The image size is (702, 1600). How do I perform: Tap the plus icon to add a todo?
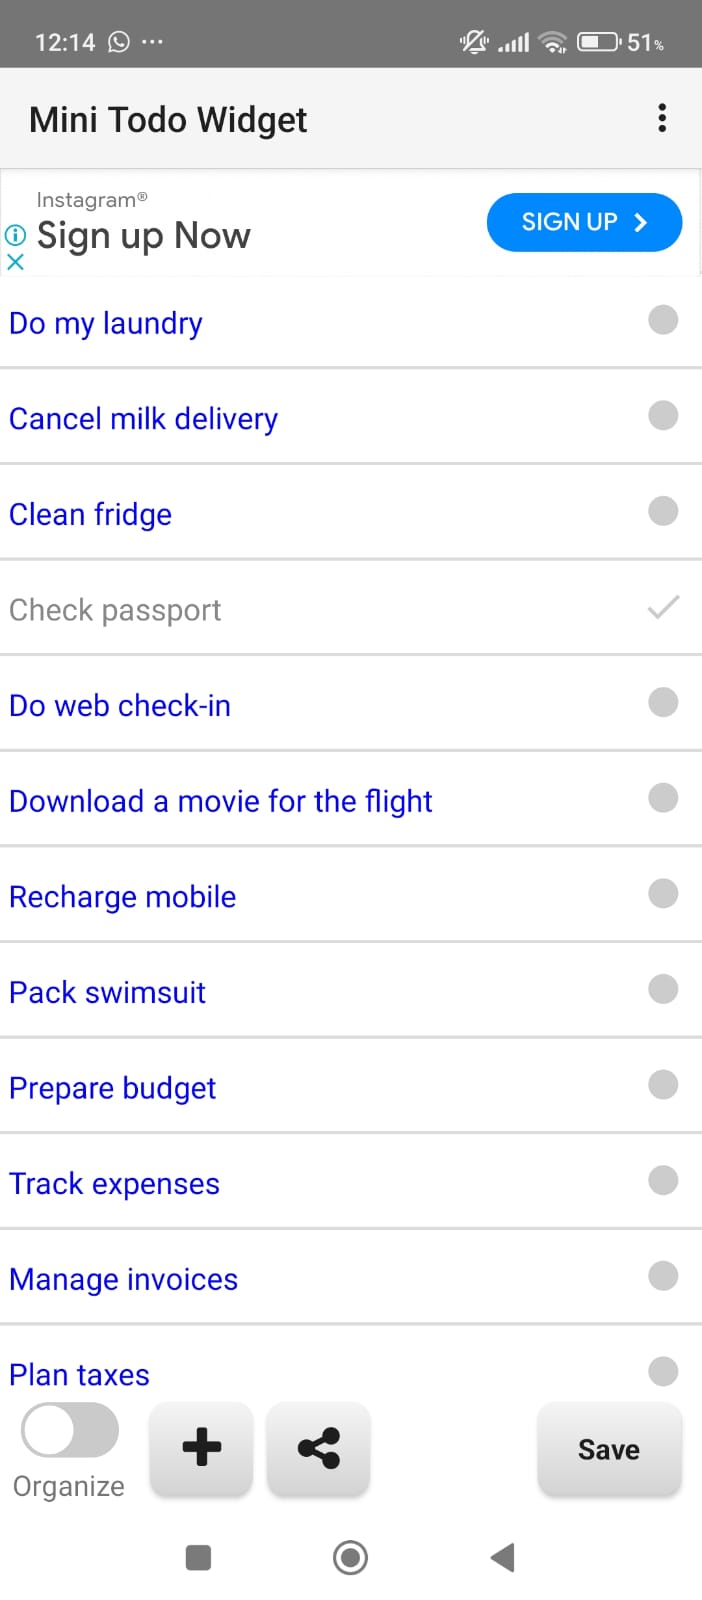tap(201, 1447)
